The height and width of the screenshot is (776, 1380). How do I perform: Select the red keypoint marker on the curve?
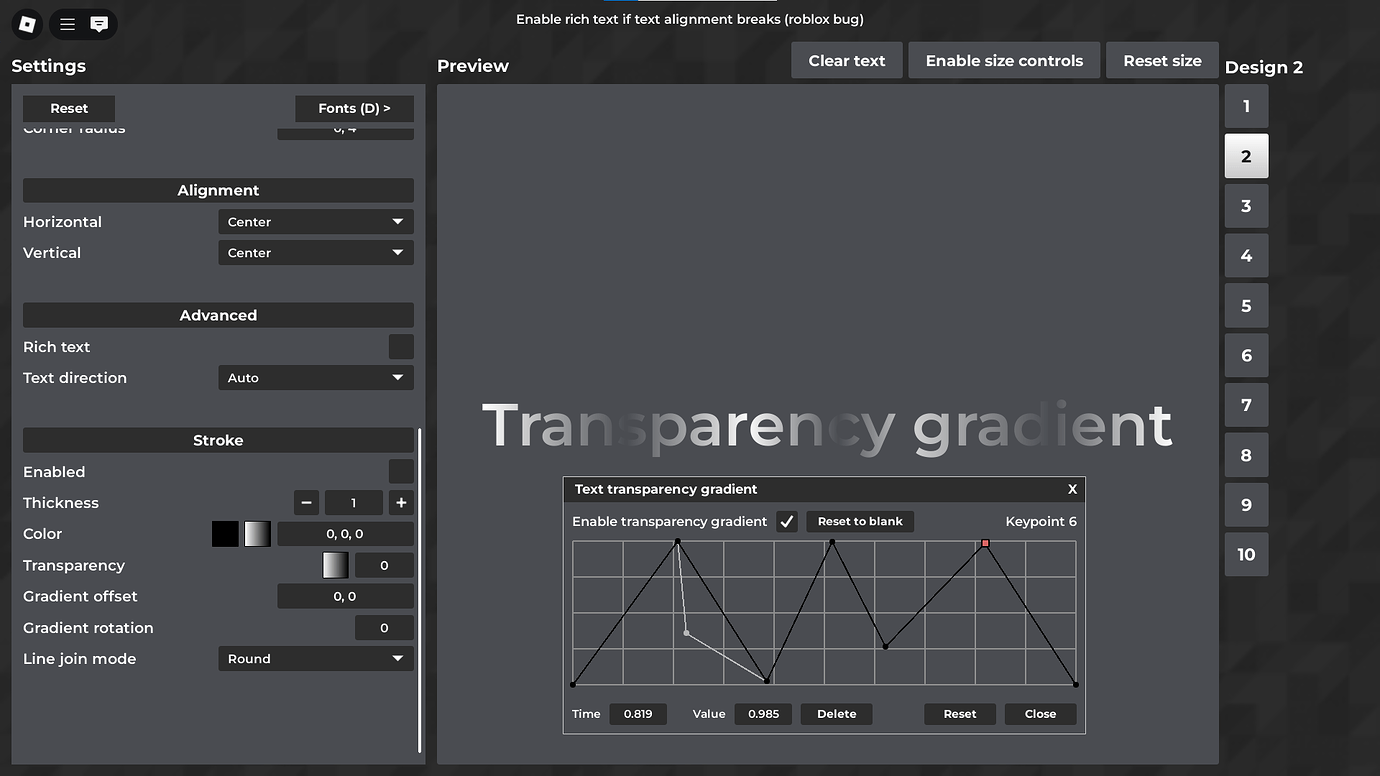985,543
